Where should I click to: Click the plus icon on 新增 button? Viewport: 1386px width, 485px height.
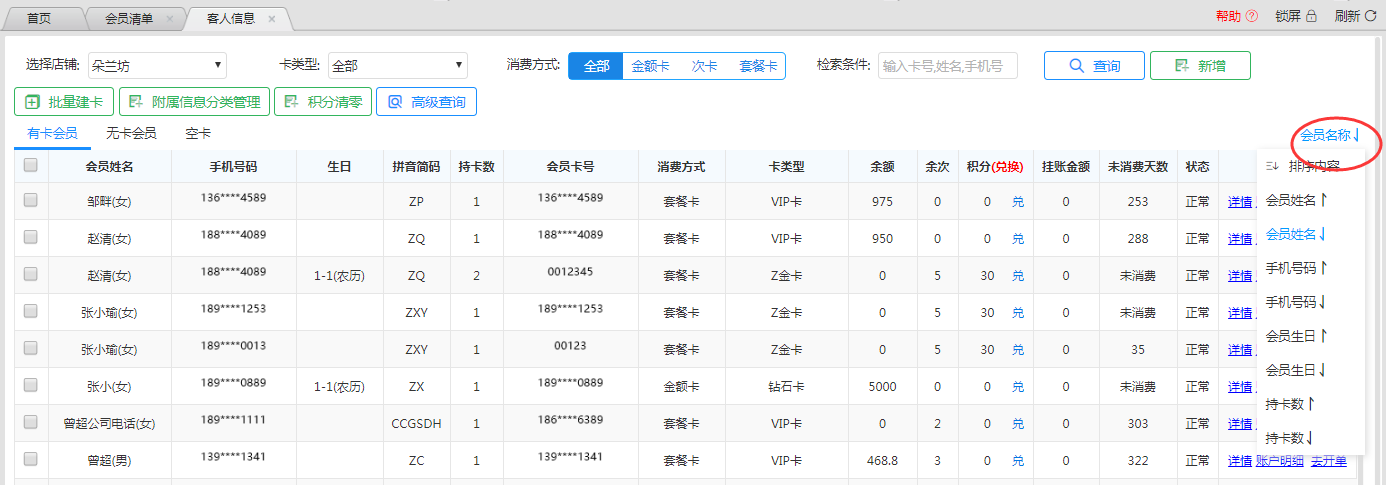pos(1182,66)
